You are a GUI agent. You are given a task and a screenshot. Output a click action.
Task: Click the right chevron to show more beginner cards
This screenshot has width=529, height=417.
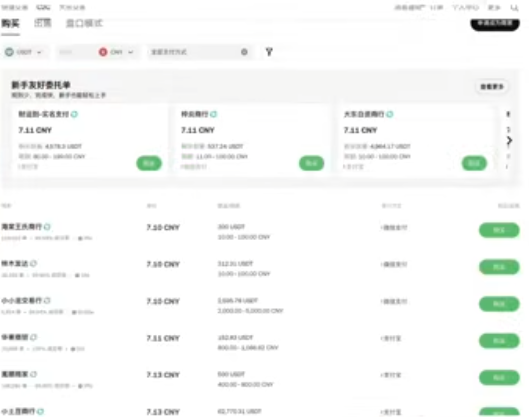[509, 140]
